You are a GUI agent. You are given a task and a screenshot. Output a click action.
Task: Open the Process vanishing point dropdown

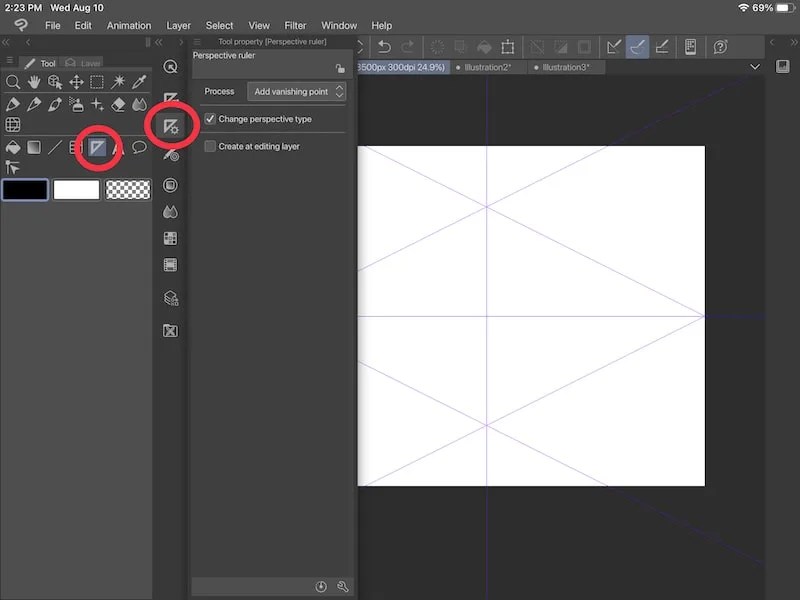tap(297, 90)
